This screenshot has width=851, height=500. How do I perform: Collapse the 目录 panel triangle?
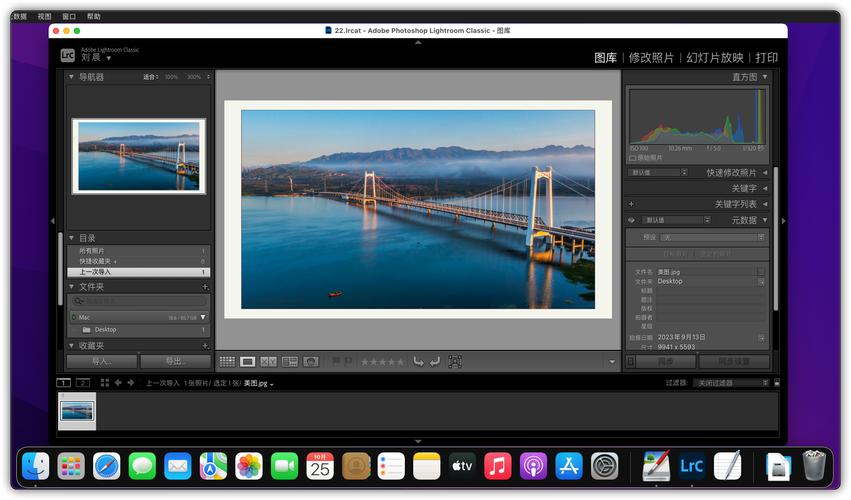click(x=71, y=238)
